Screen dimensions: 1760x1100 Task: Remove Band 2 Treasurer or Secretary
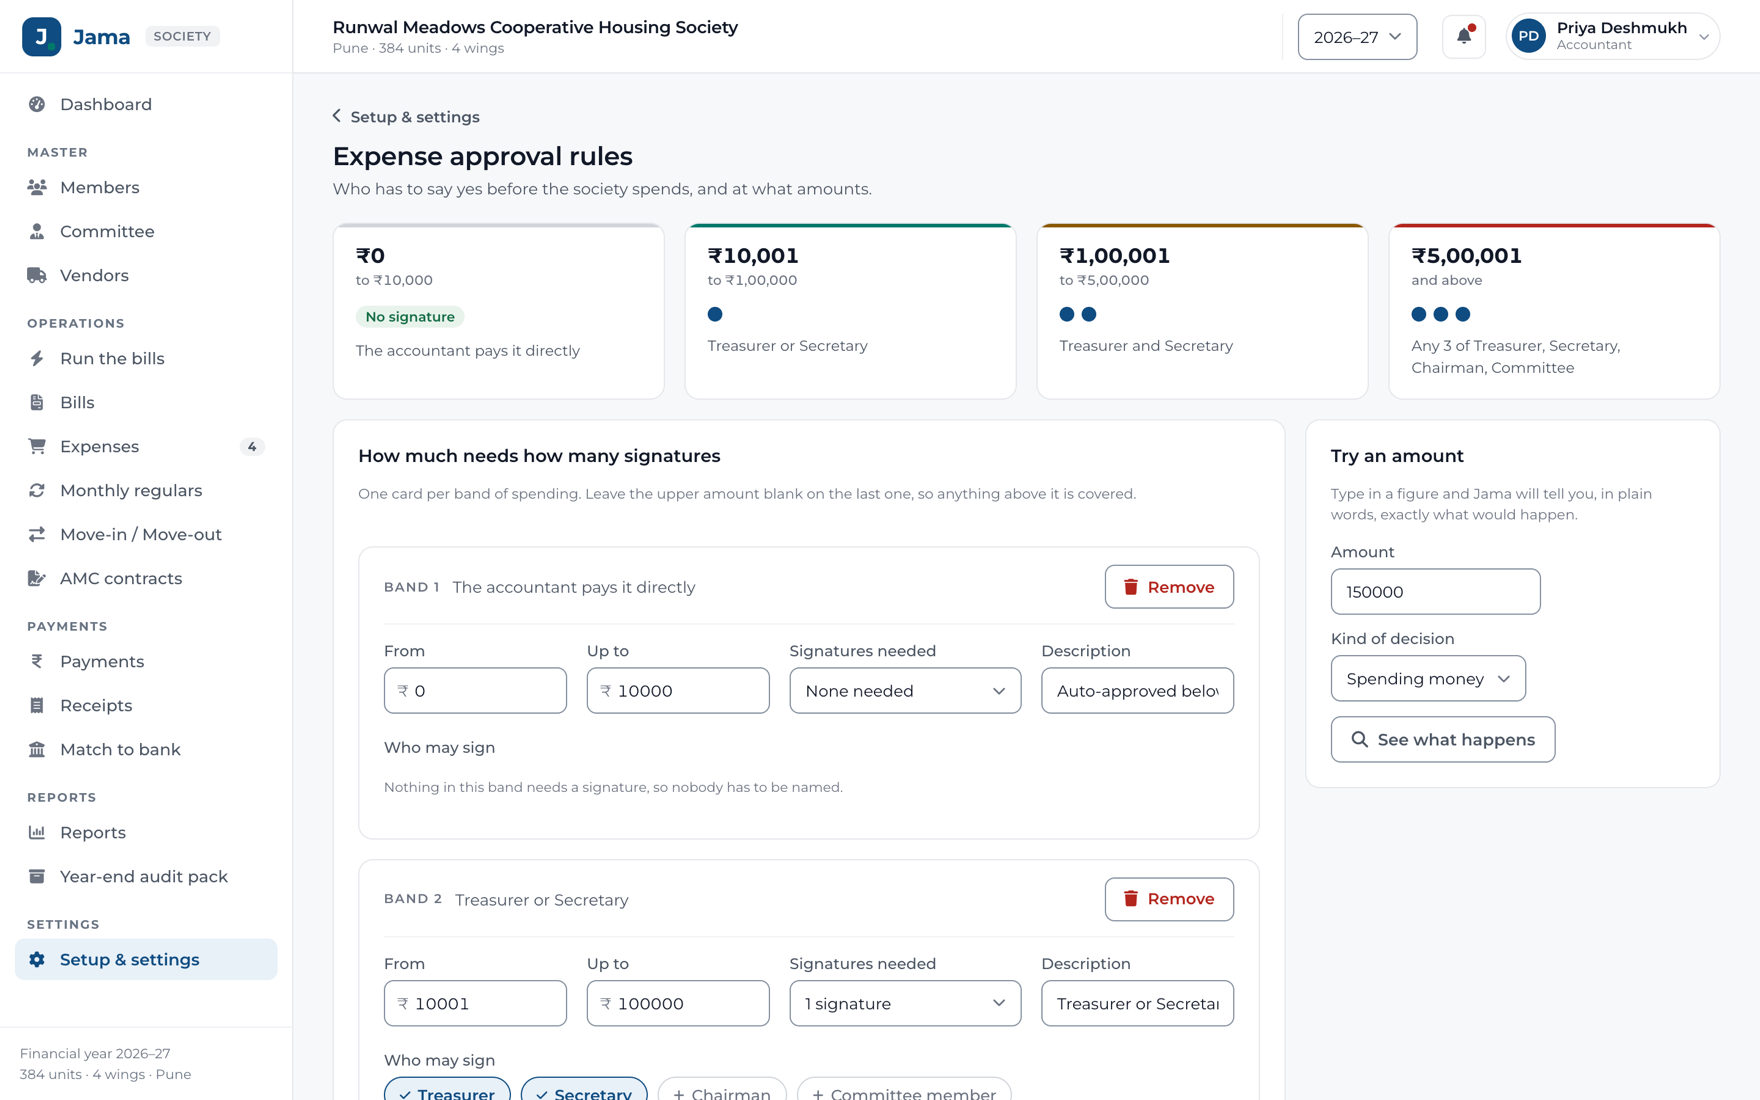1169,899
